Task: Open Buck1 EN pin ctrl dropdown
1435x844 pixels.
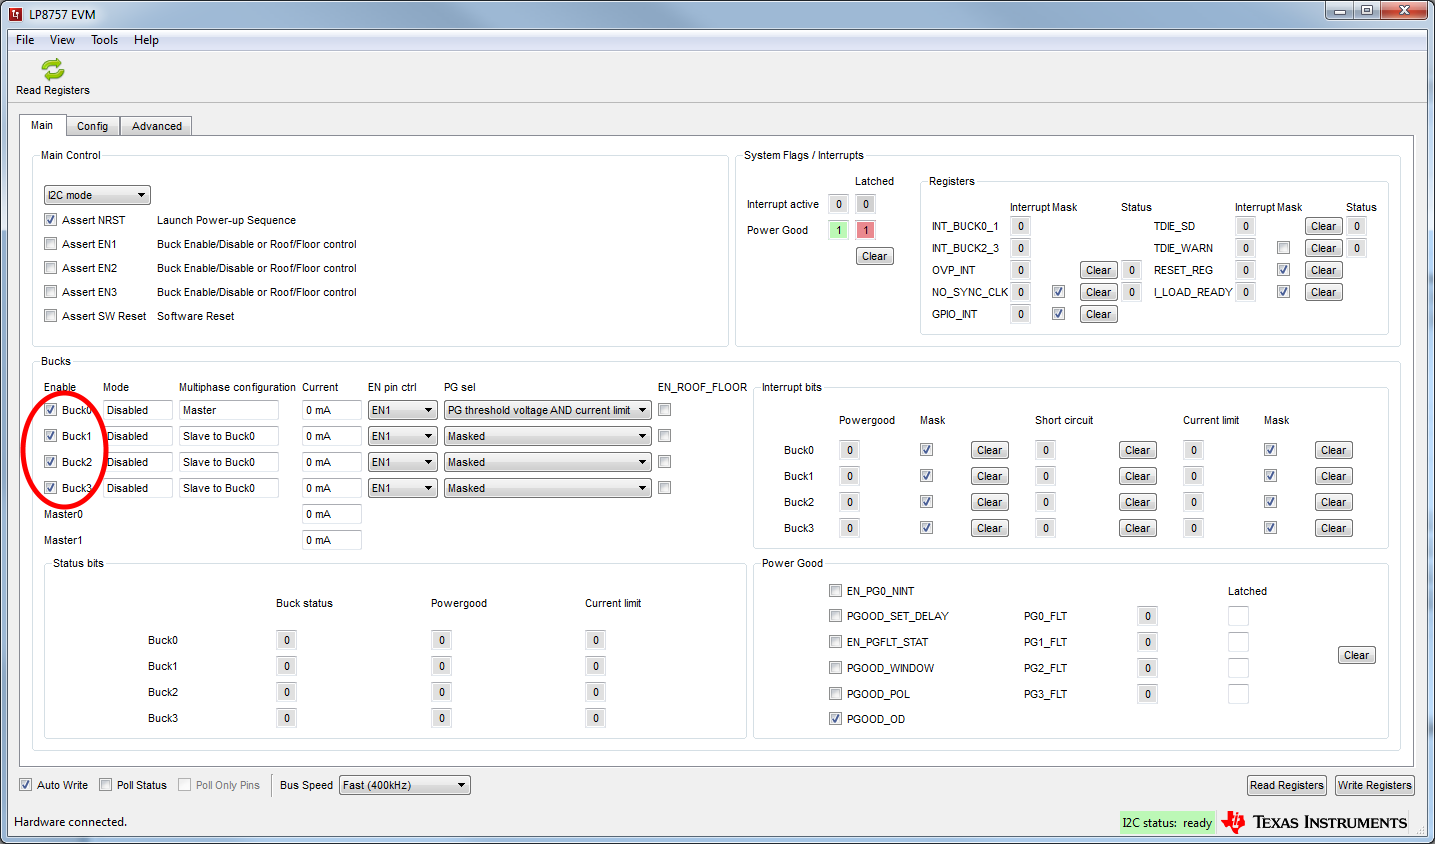Action: coord(403,436)
